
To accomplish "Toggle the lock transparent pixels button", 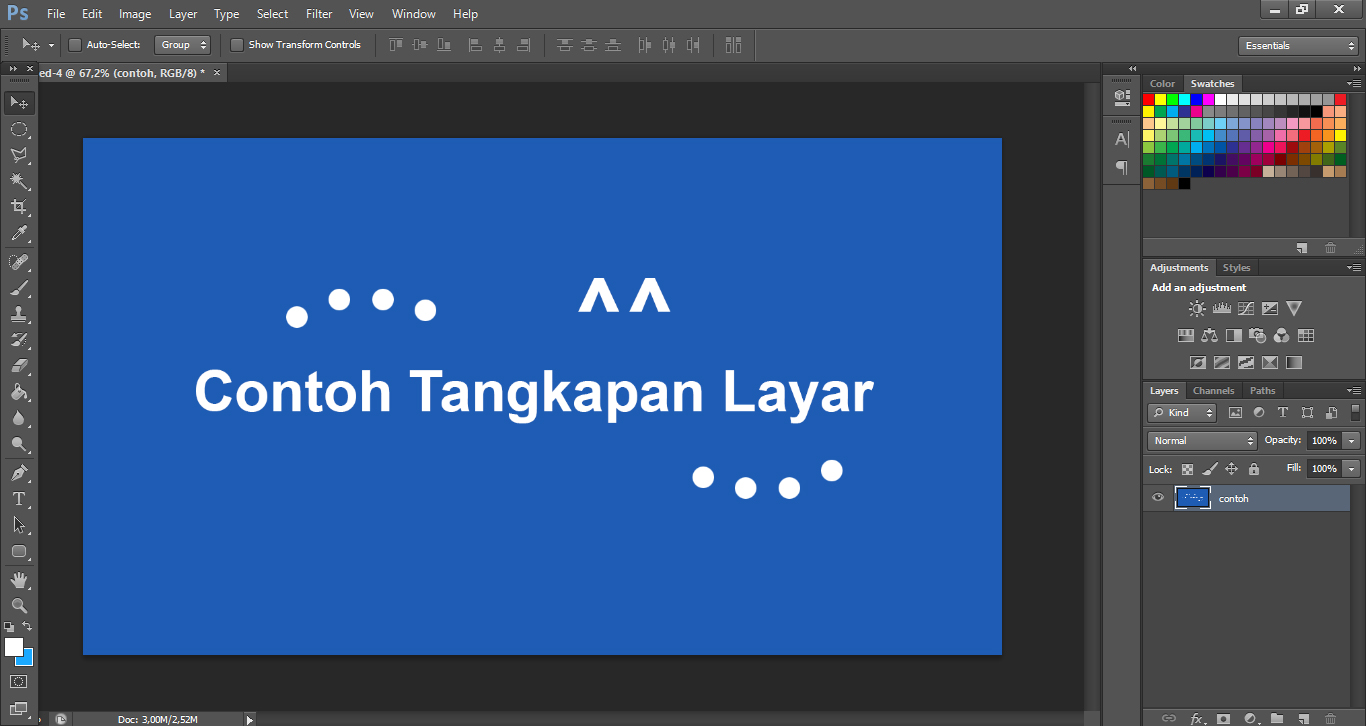I will click(1186, 468).
